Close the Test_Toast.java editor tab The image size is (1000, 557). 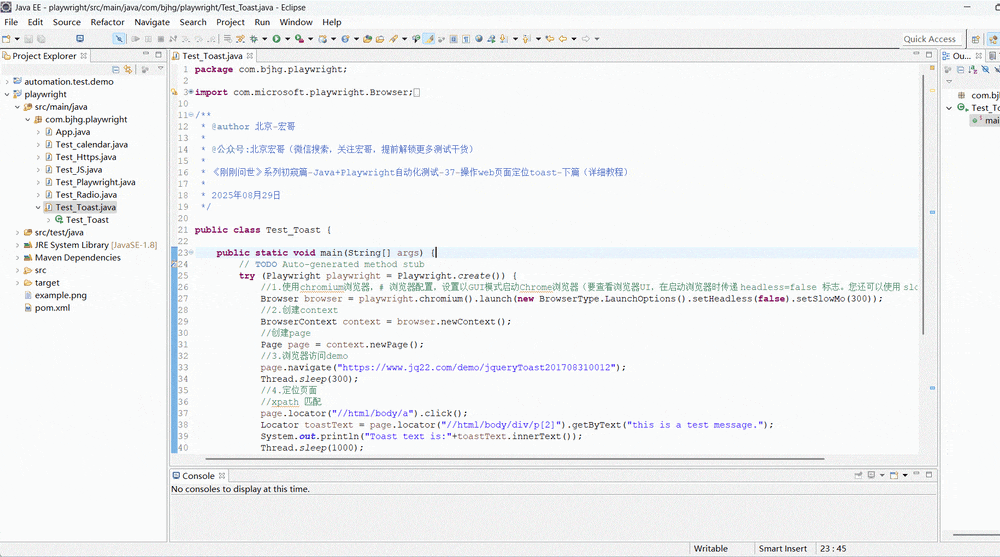(x=250, y=56)
